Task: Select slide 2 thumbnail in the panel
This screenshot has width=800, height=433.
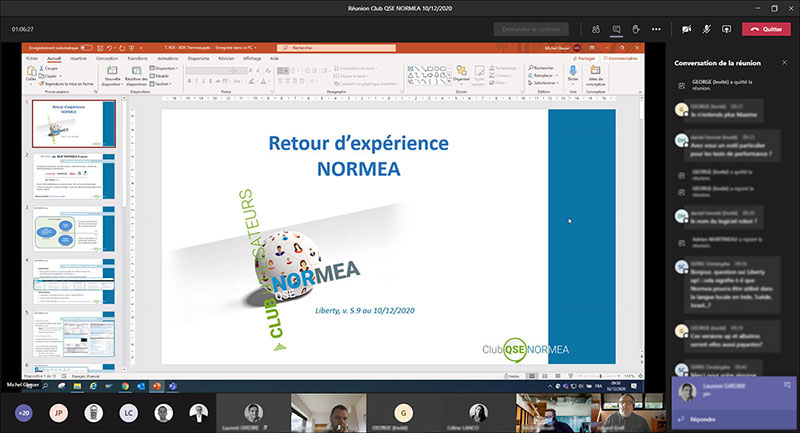Action: [74, 176]
